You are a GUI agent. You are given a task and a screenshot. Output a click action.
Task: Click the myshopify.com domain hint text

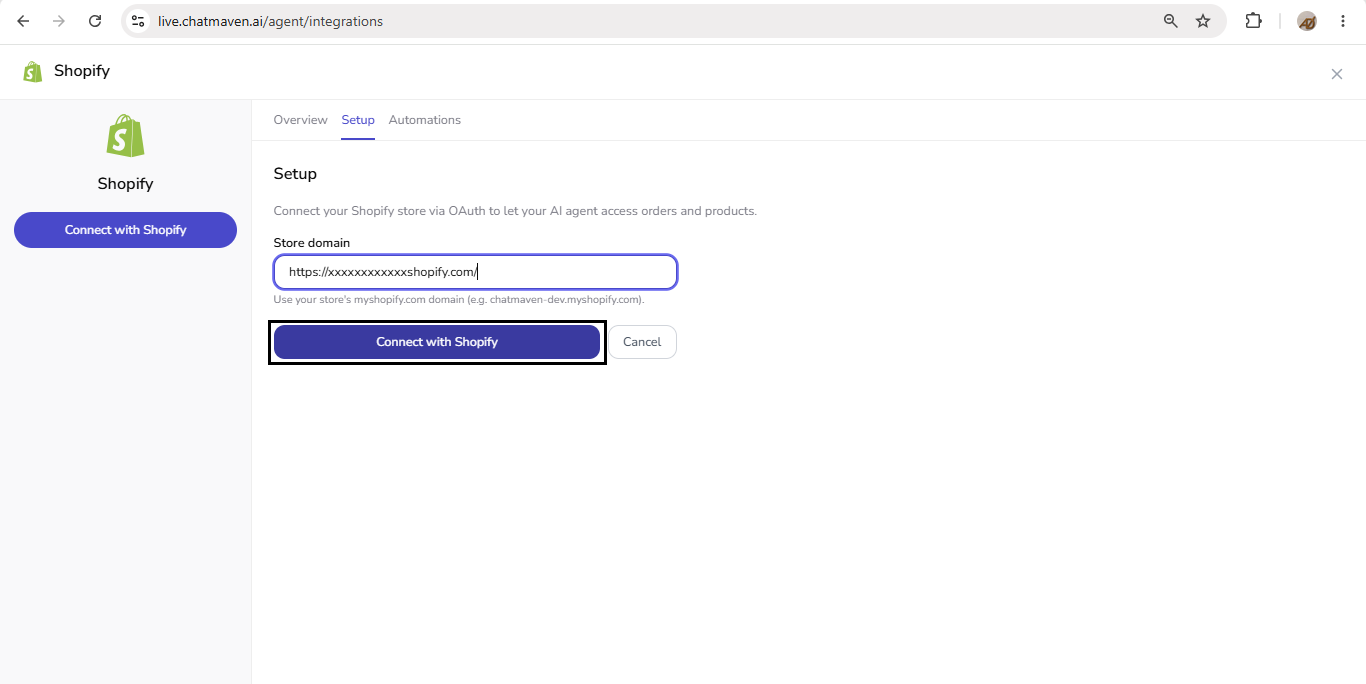click(x=459, y=300)
